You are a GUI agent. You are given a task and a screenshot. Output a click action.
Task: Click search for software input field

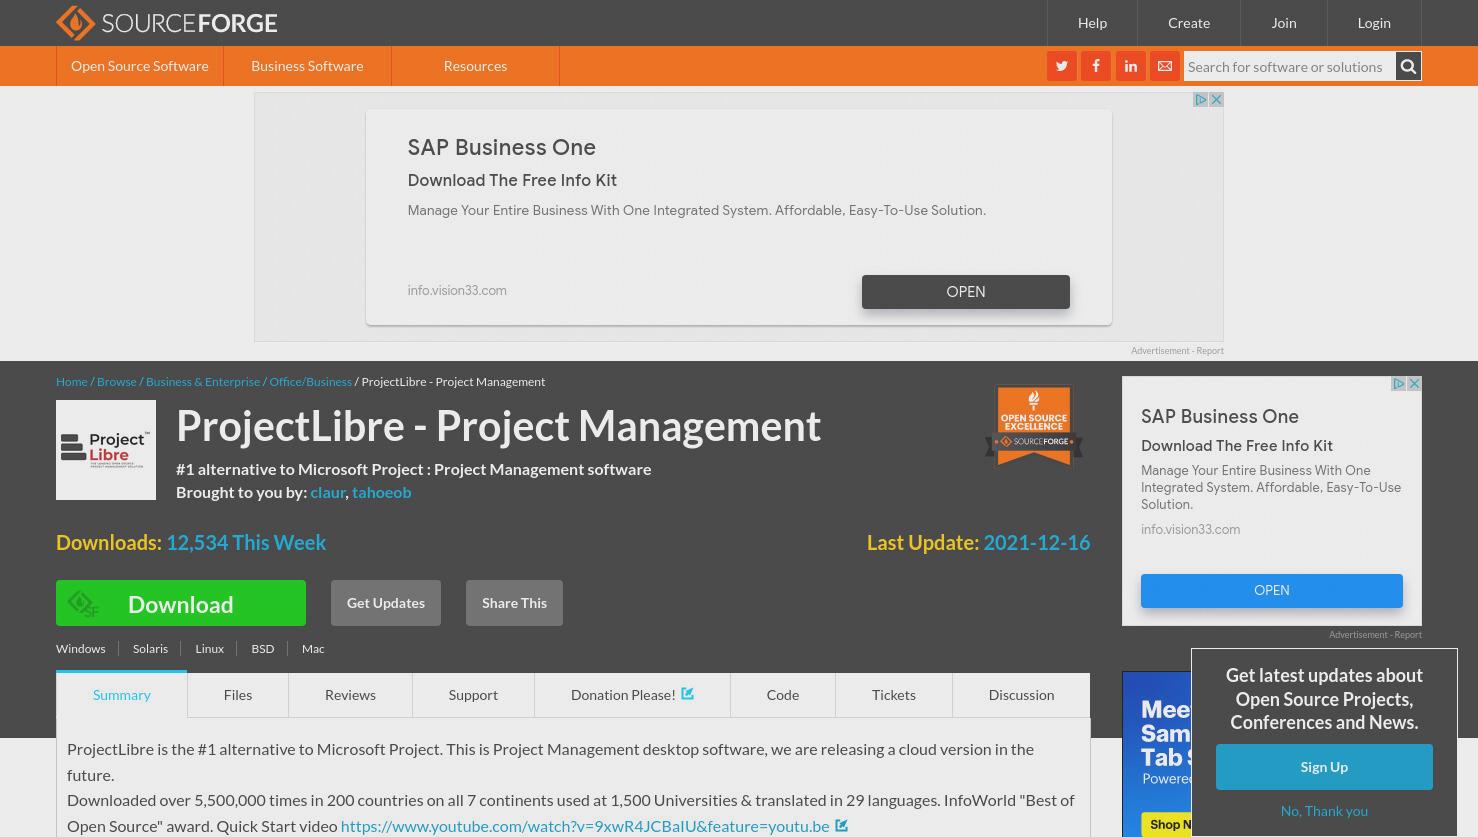[1289, 66]
